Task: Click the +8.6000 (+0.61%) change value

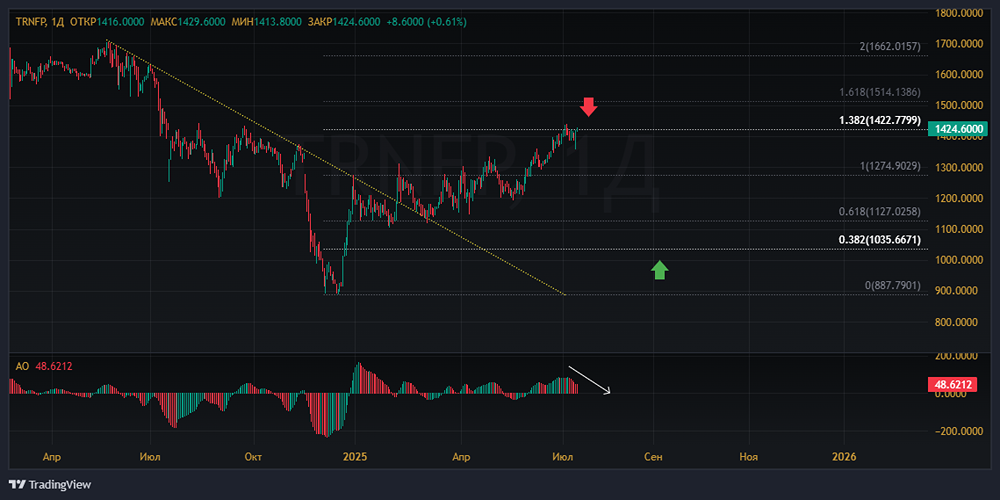Action: tap(426, 22)
